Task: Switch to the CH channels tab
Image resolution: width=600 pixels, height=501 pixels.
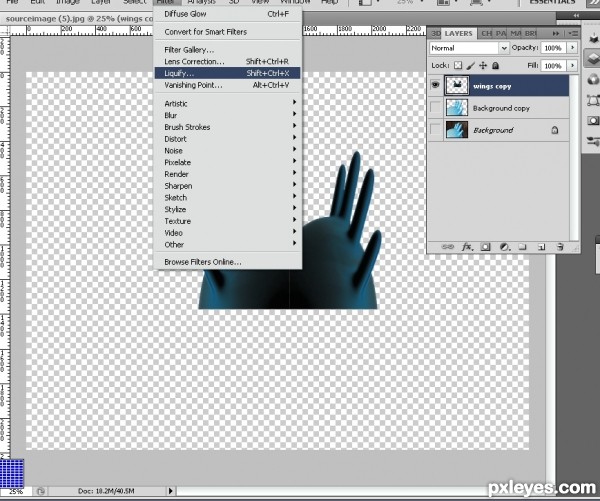Action: pyautogui.click(x=486, y=34)
